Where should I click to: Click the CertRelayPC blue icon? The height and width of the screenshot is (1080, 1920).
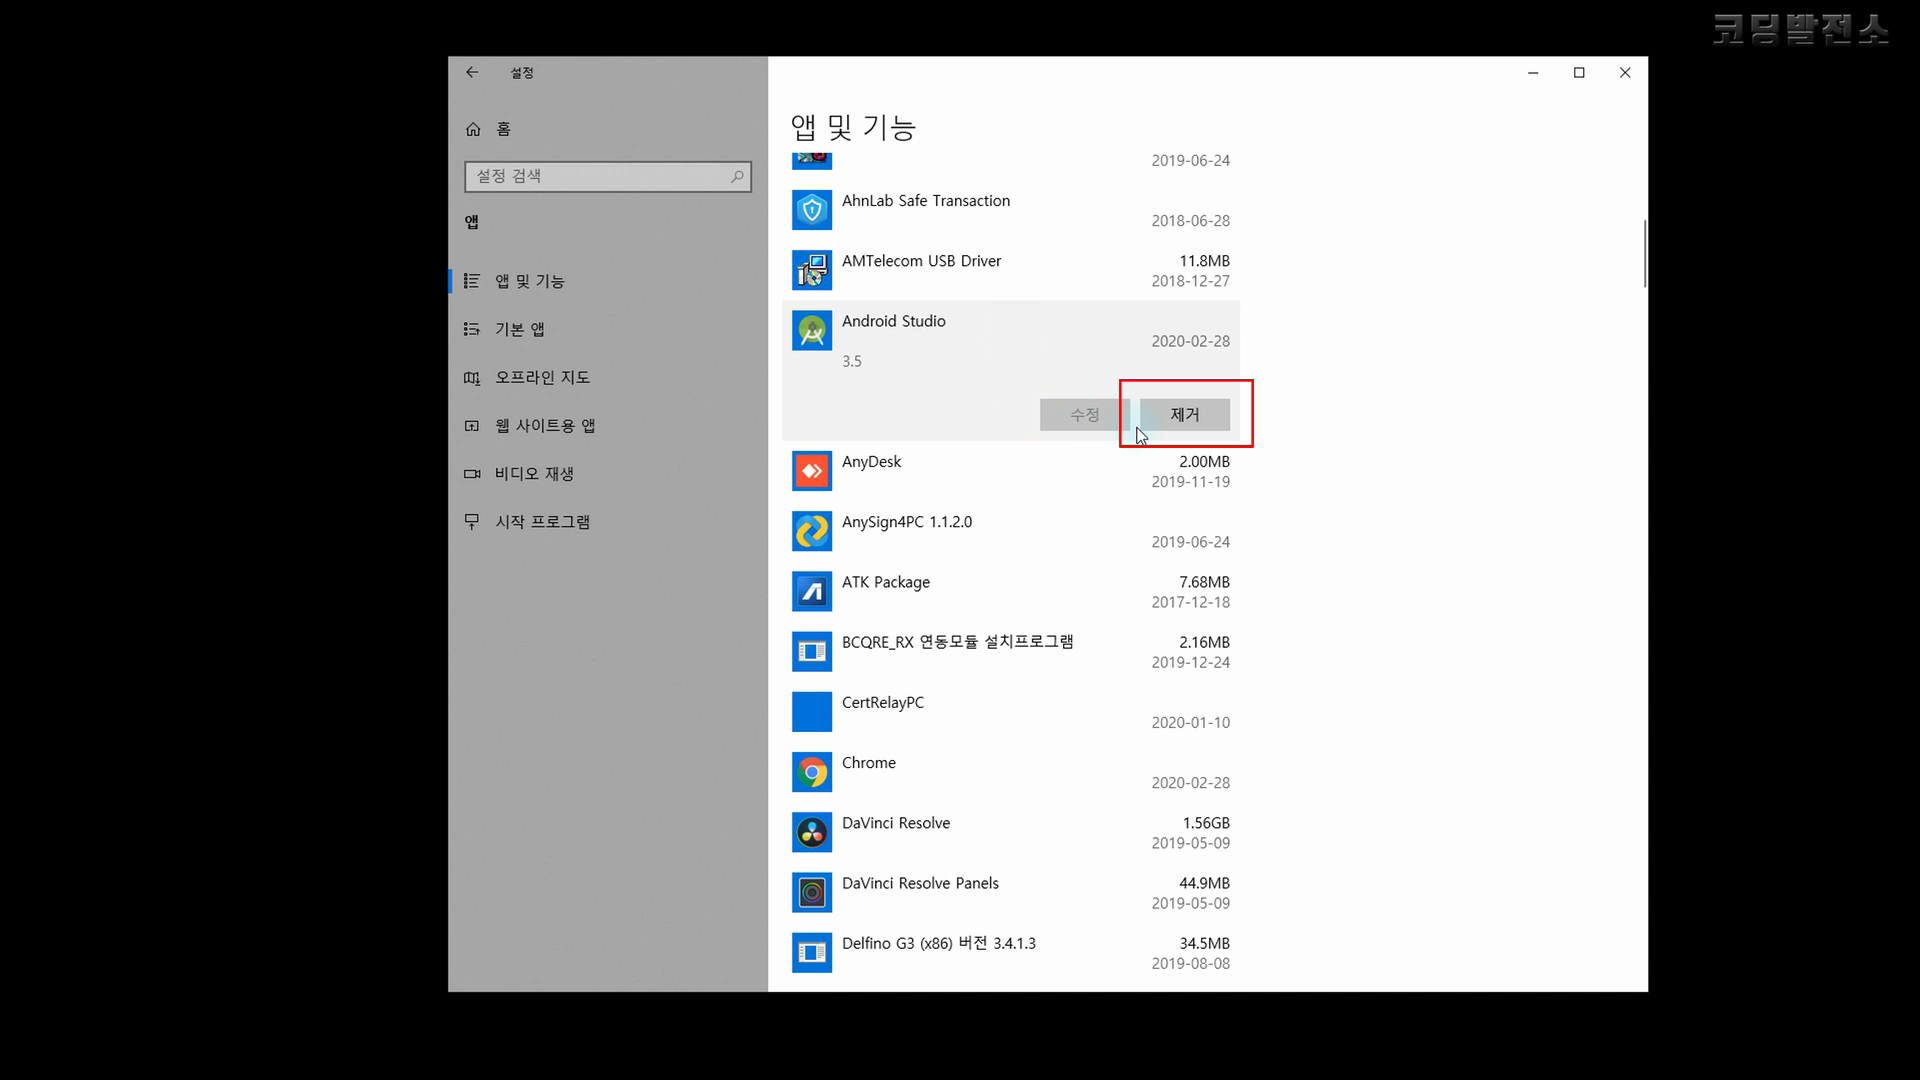(811, 712)
